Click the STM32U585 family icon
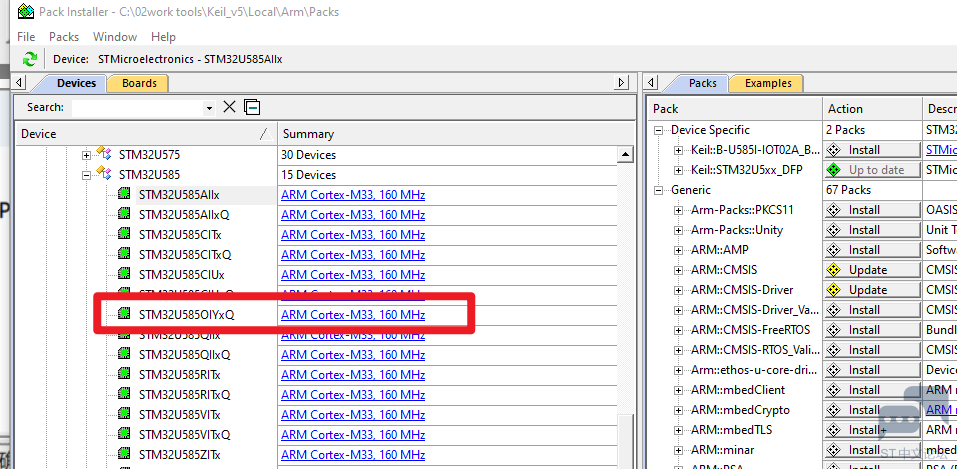This screenshot has width=957, height=469. point(104,175)
